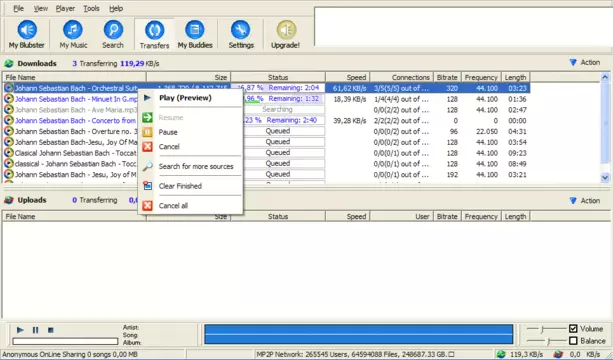Open the My Buddies panel
613x360 pixels.
[x=195, y=34]
